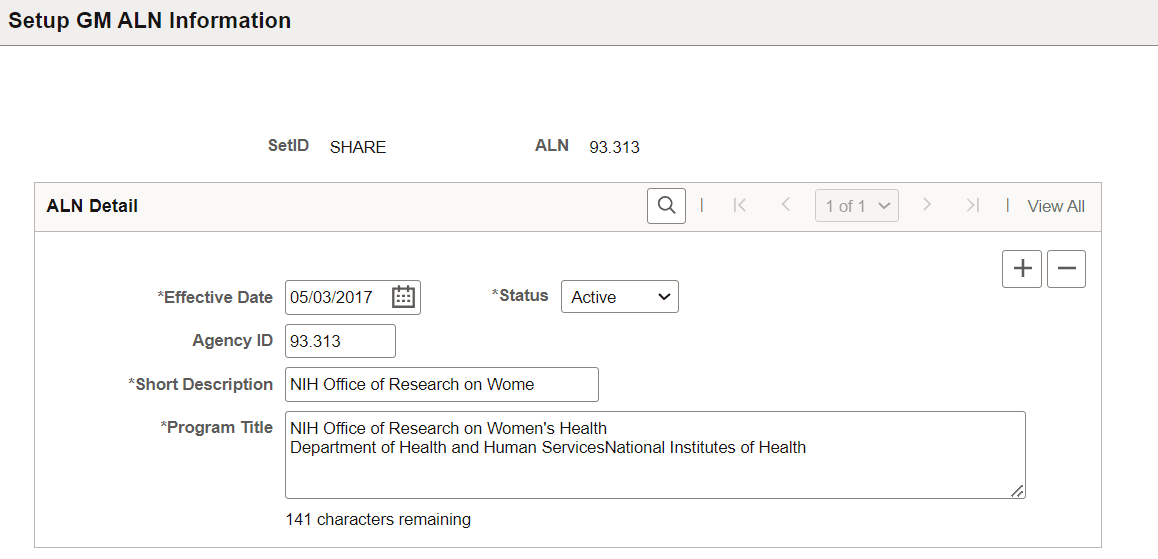Jump to the first row arrow
The image size is (1158, 559).
pos(740,206)
